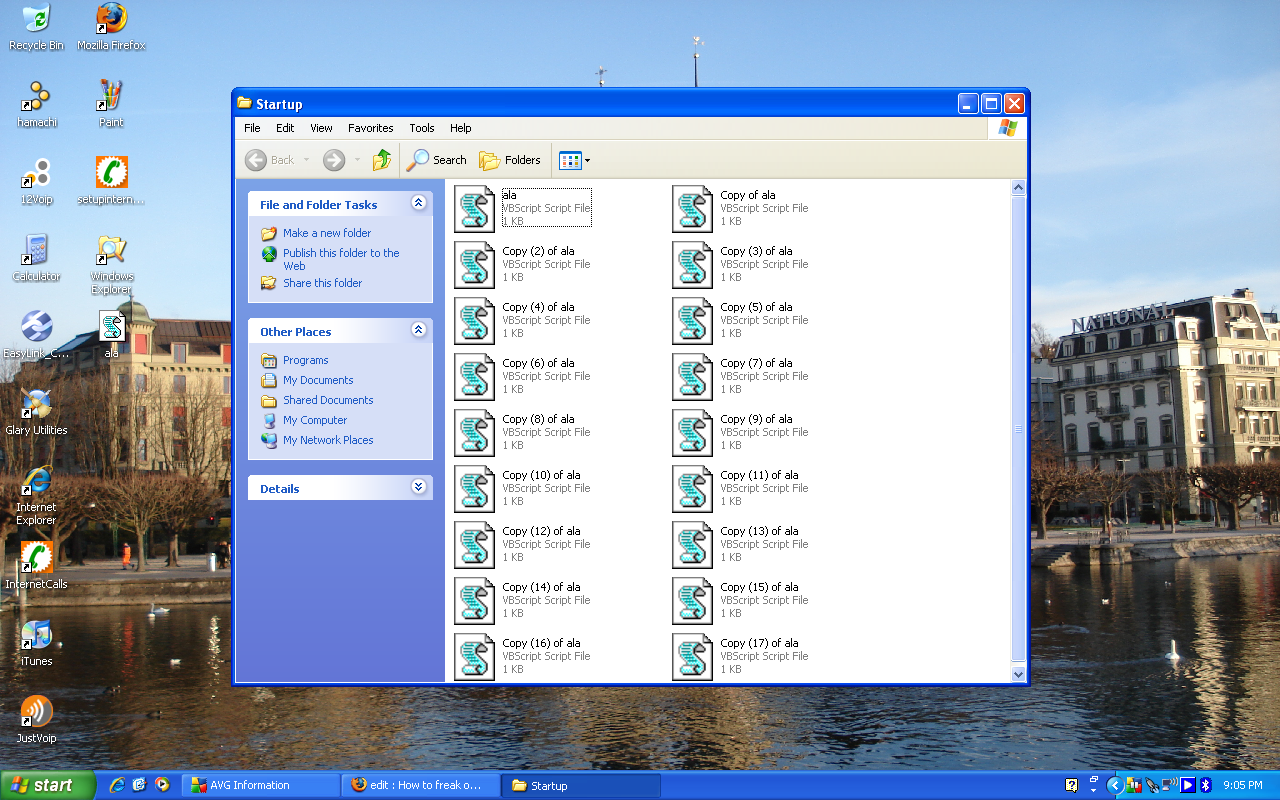Screen dimensions: 1280x800
Task: Click the Forward arrow in the toolbar
Action: (x=334, y=160)
